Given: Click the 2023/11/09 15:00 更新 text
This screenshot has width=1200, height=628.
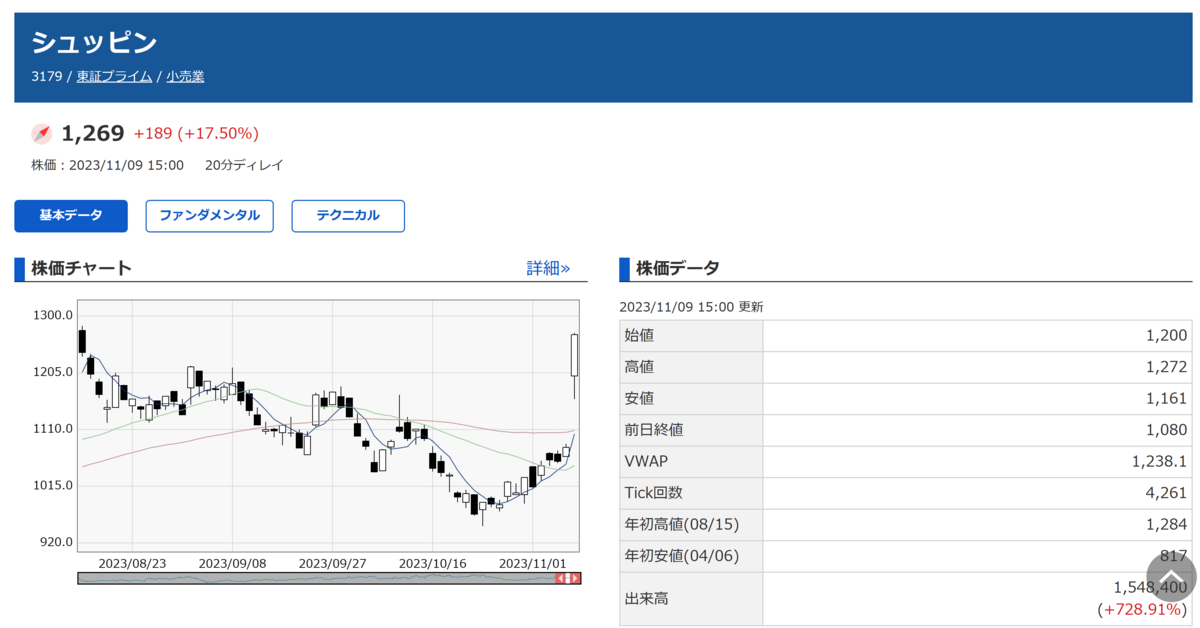Looking at the screenshot, I should (x=691, y=307).
